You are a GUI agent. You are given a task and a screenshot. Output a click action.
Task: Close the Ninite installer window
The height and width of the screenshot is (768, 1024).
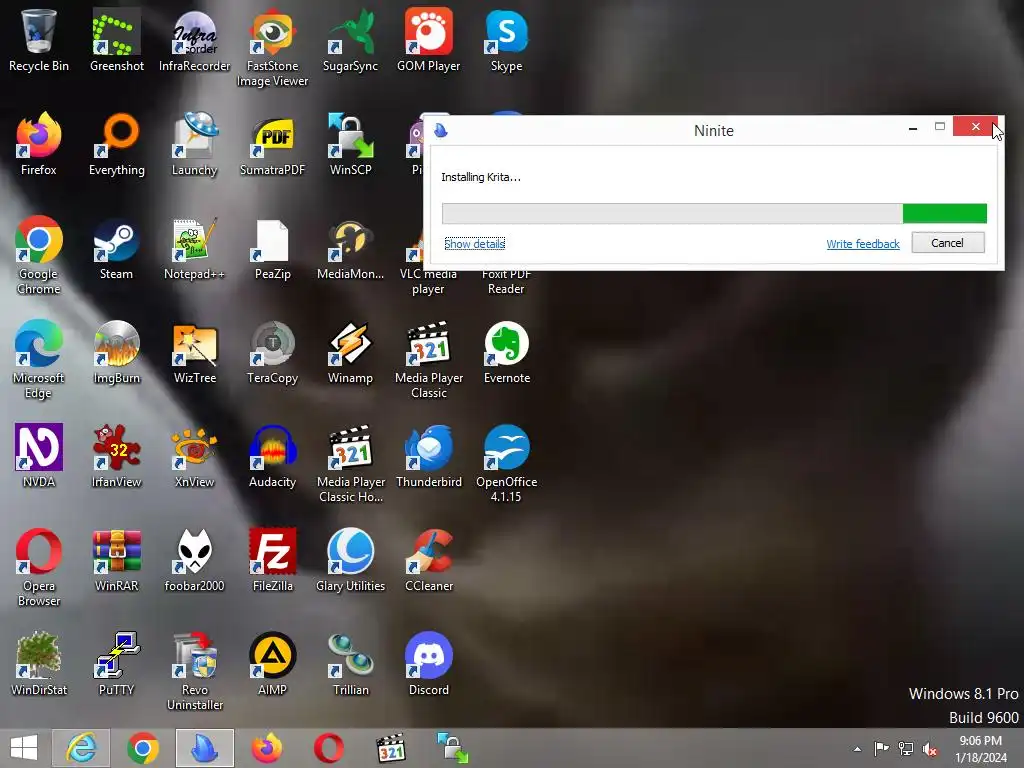pos(975,126)
